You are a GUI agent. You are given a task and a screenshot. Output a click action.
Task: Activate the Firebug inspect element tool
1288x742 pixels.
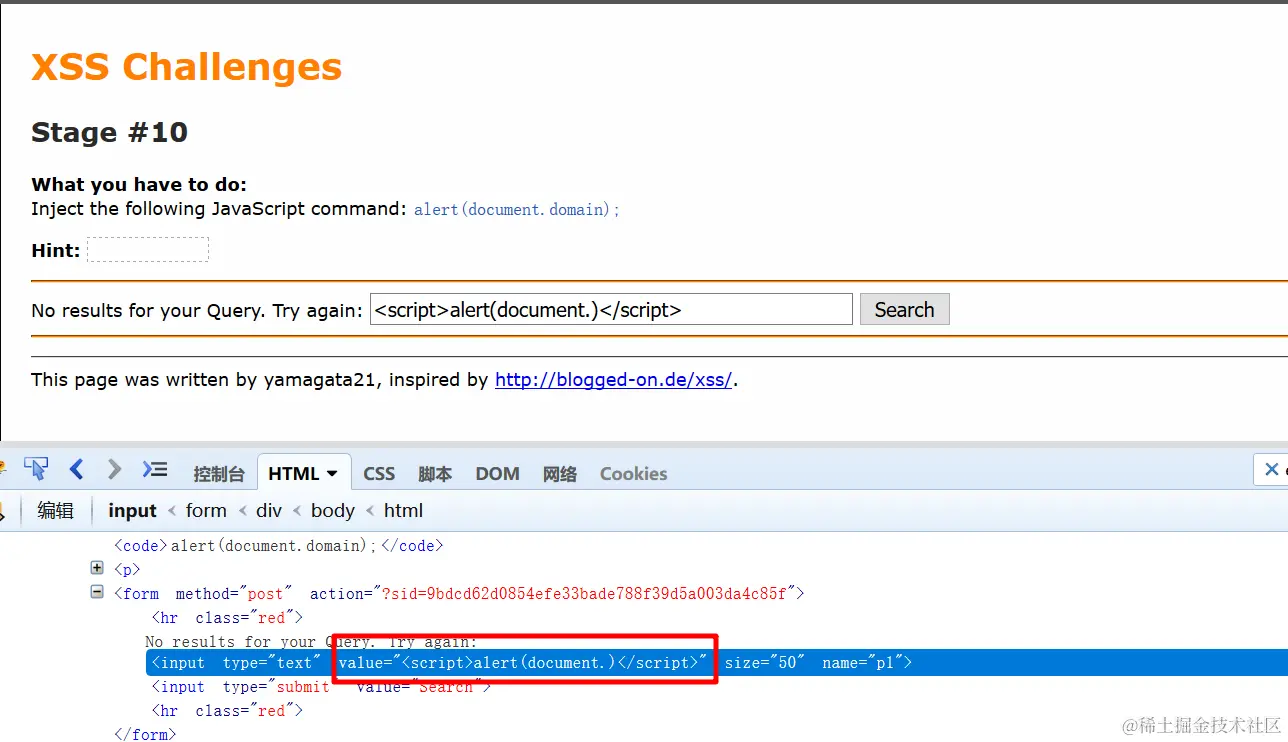coord(36,469)
